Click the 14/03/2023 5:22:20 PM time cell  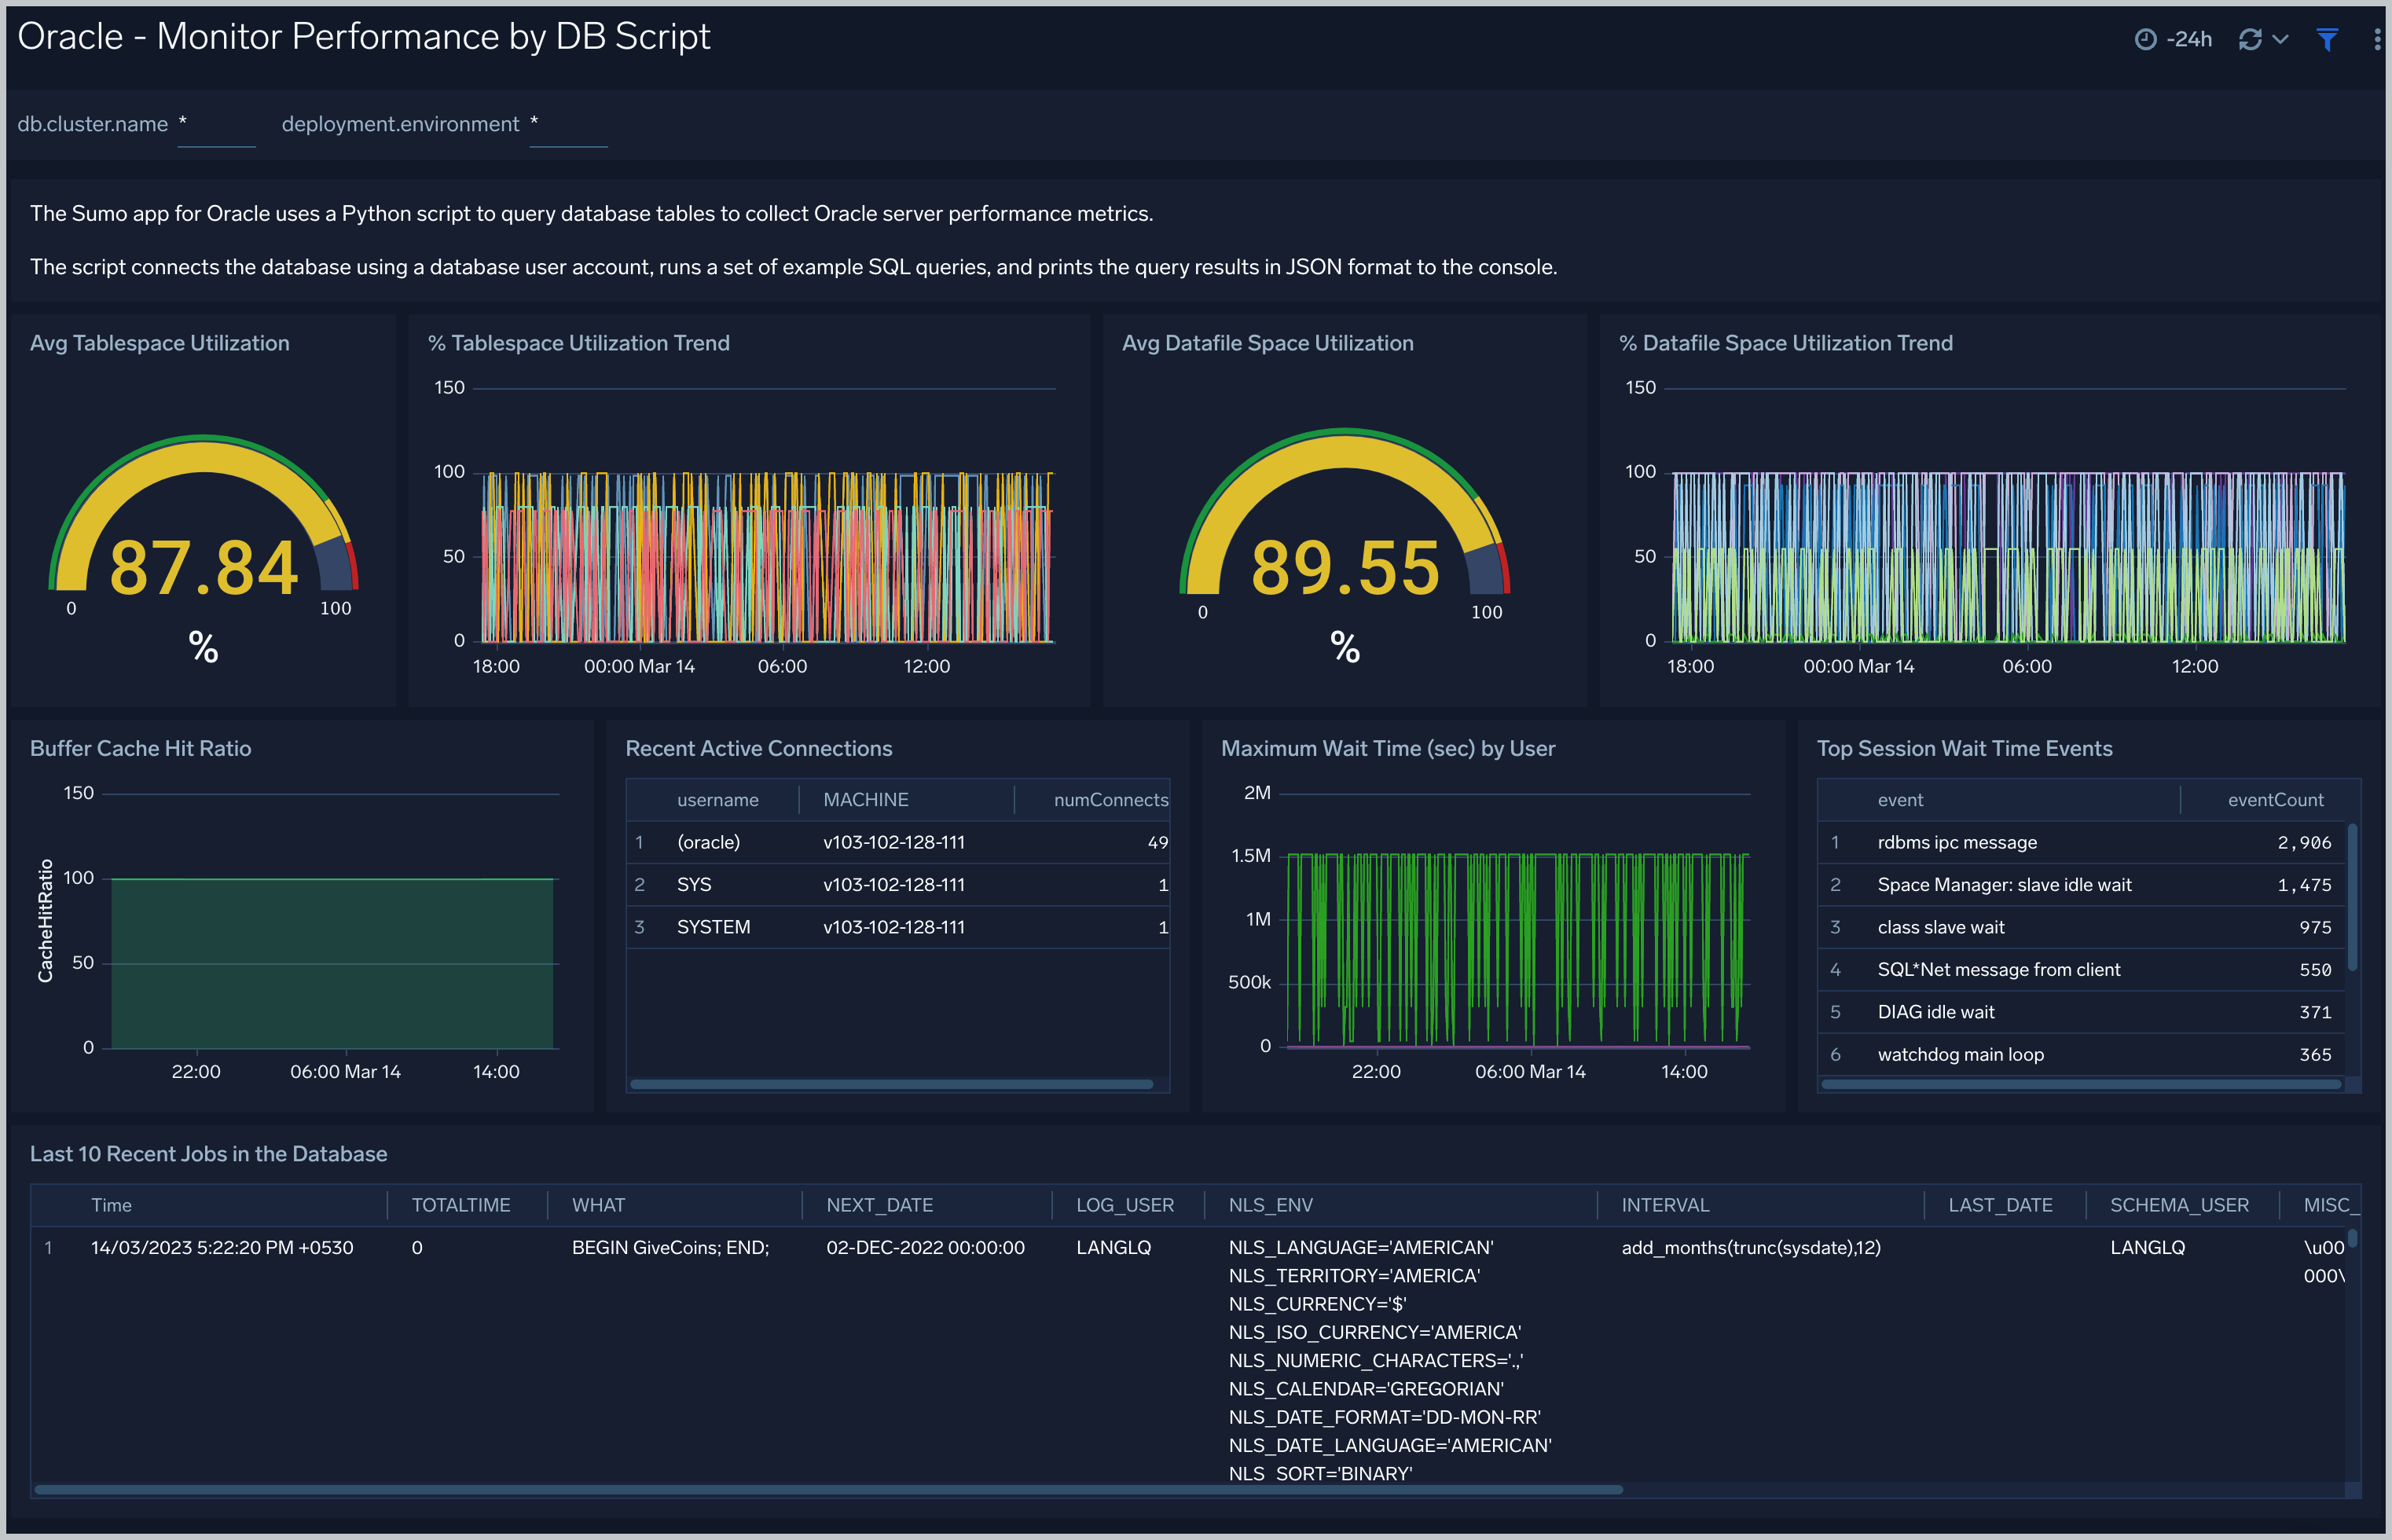coord(222,1248)
